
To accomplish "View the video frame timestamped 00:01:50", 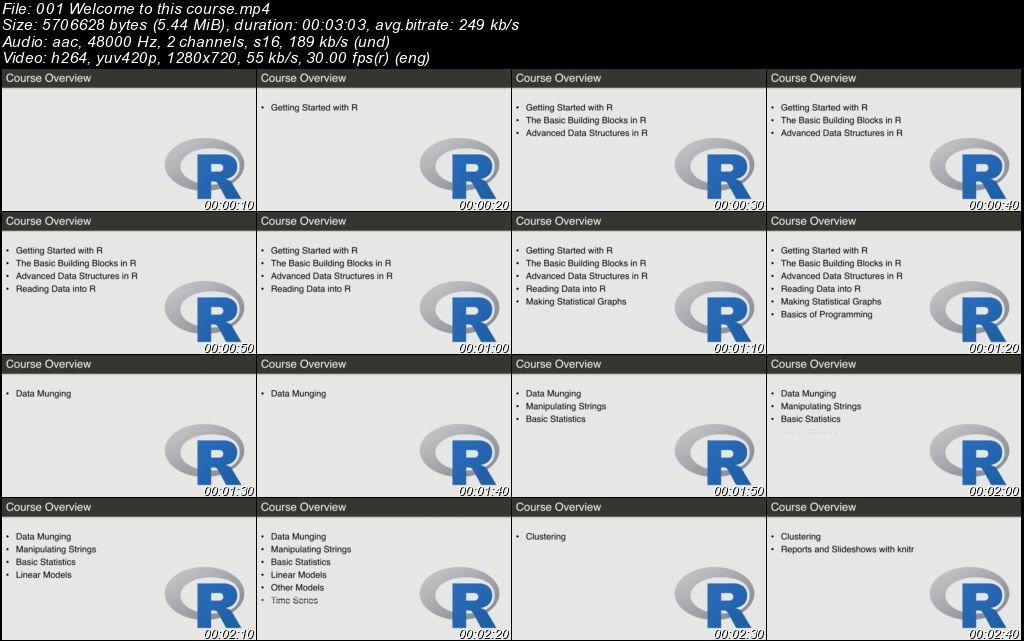I will [x=639, y=426].
